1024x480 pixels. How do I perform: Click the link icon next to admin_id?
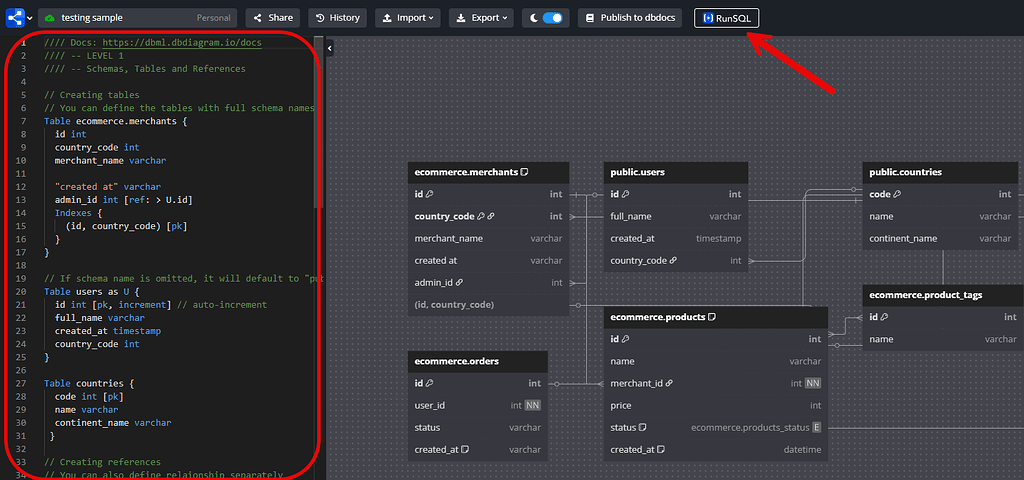click(x=459, y=283)
